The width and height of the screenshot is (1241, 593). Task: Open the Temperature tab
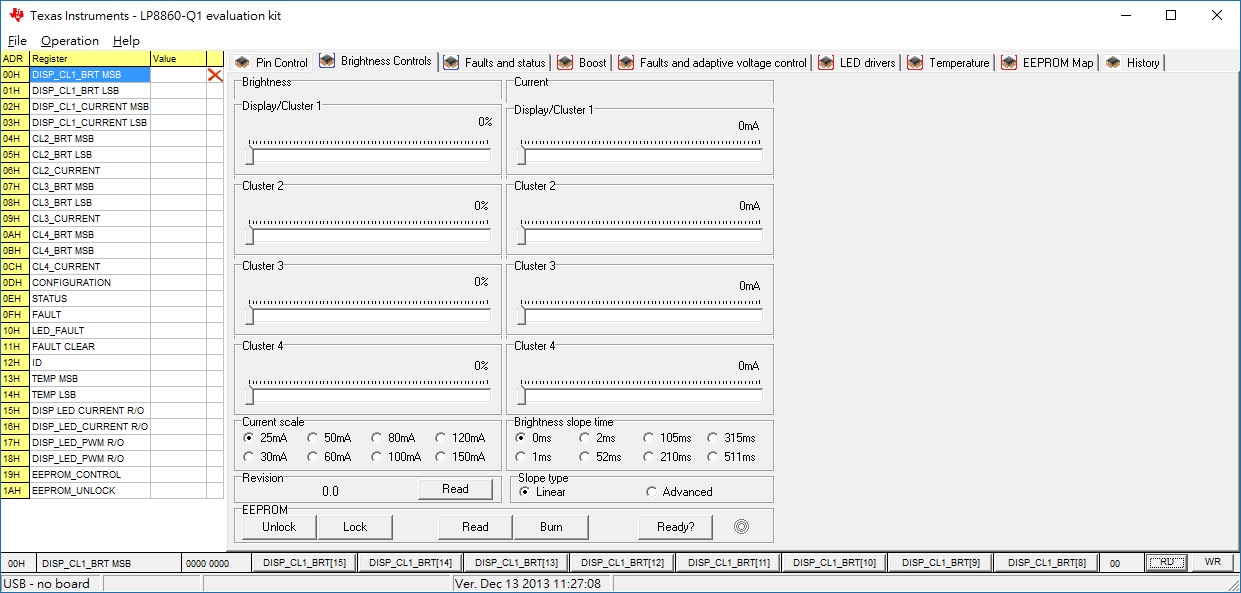(948, 63)
